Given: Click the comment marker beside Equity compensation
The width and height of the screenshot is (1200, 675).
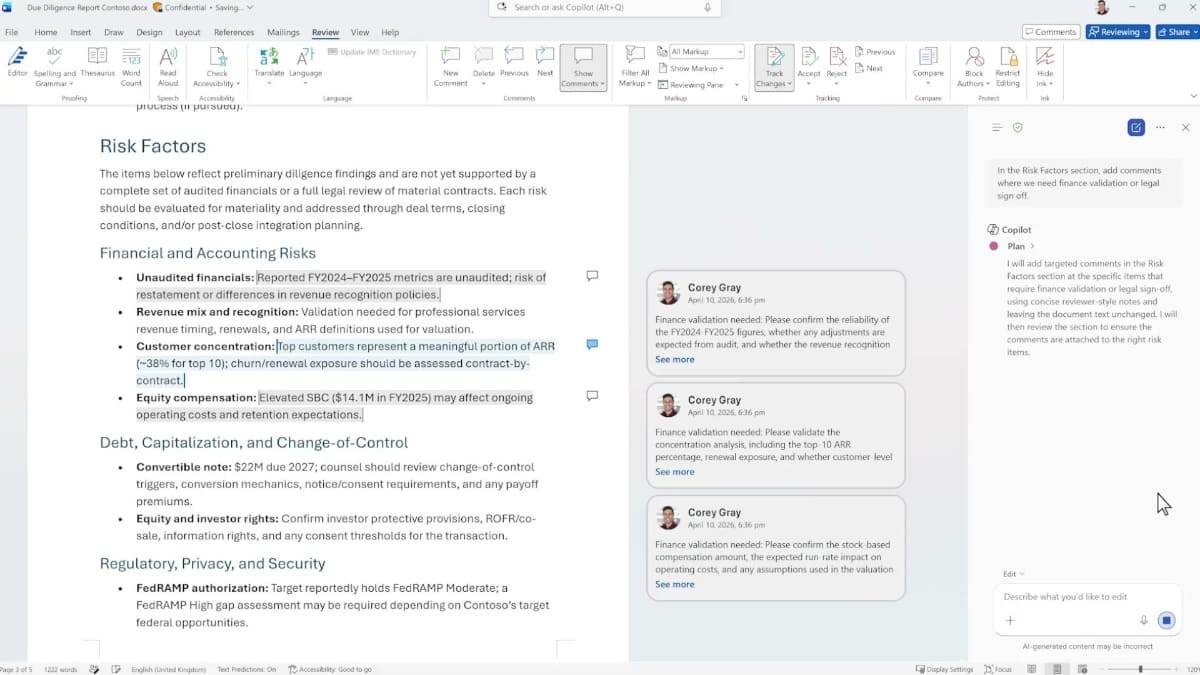Looking at the screenshot, I should click(x=592, y=396).
